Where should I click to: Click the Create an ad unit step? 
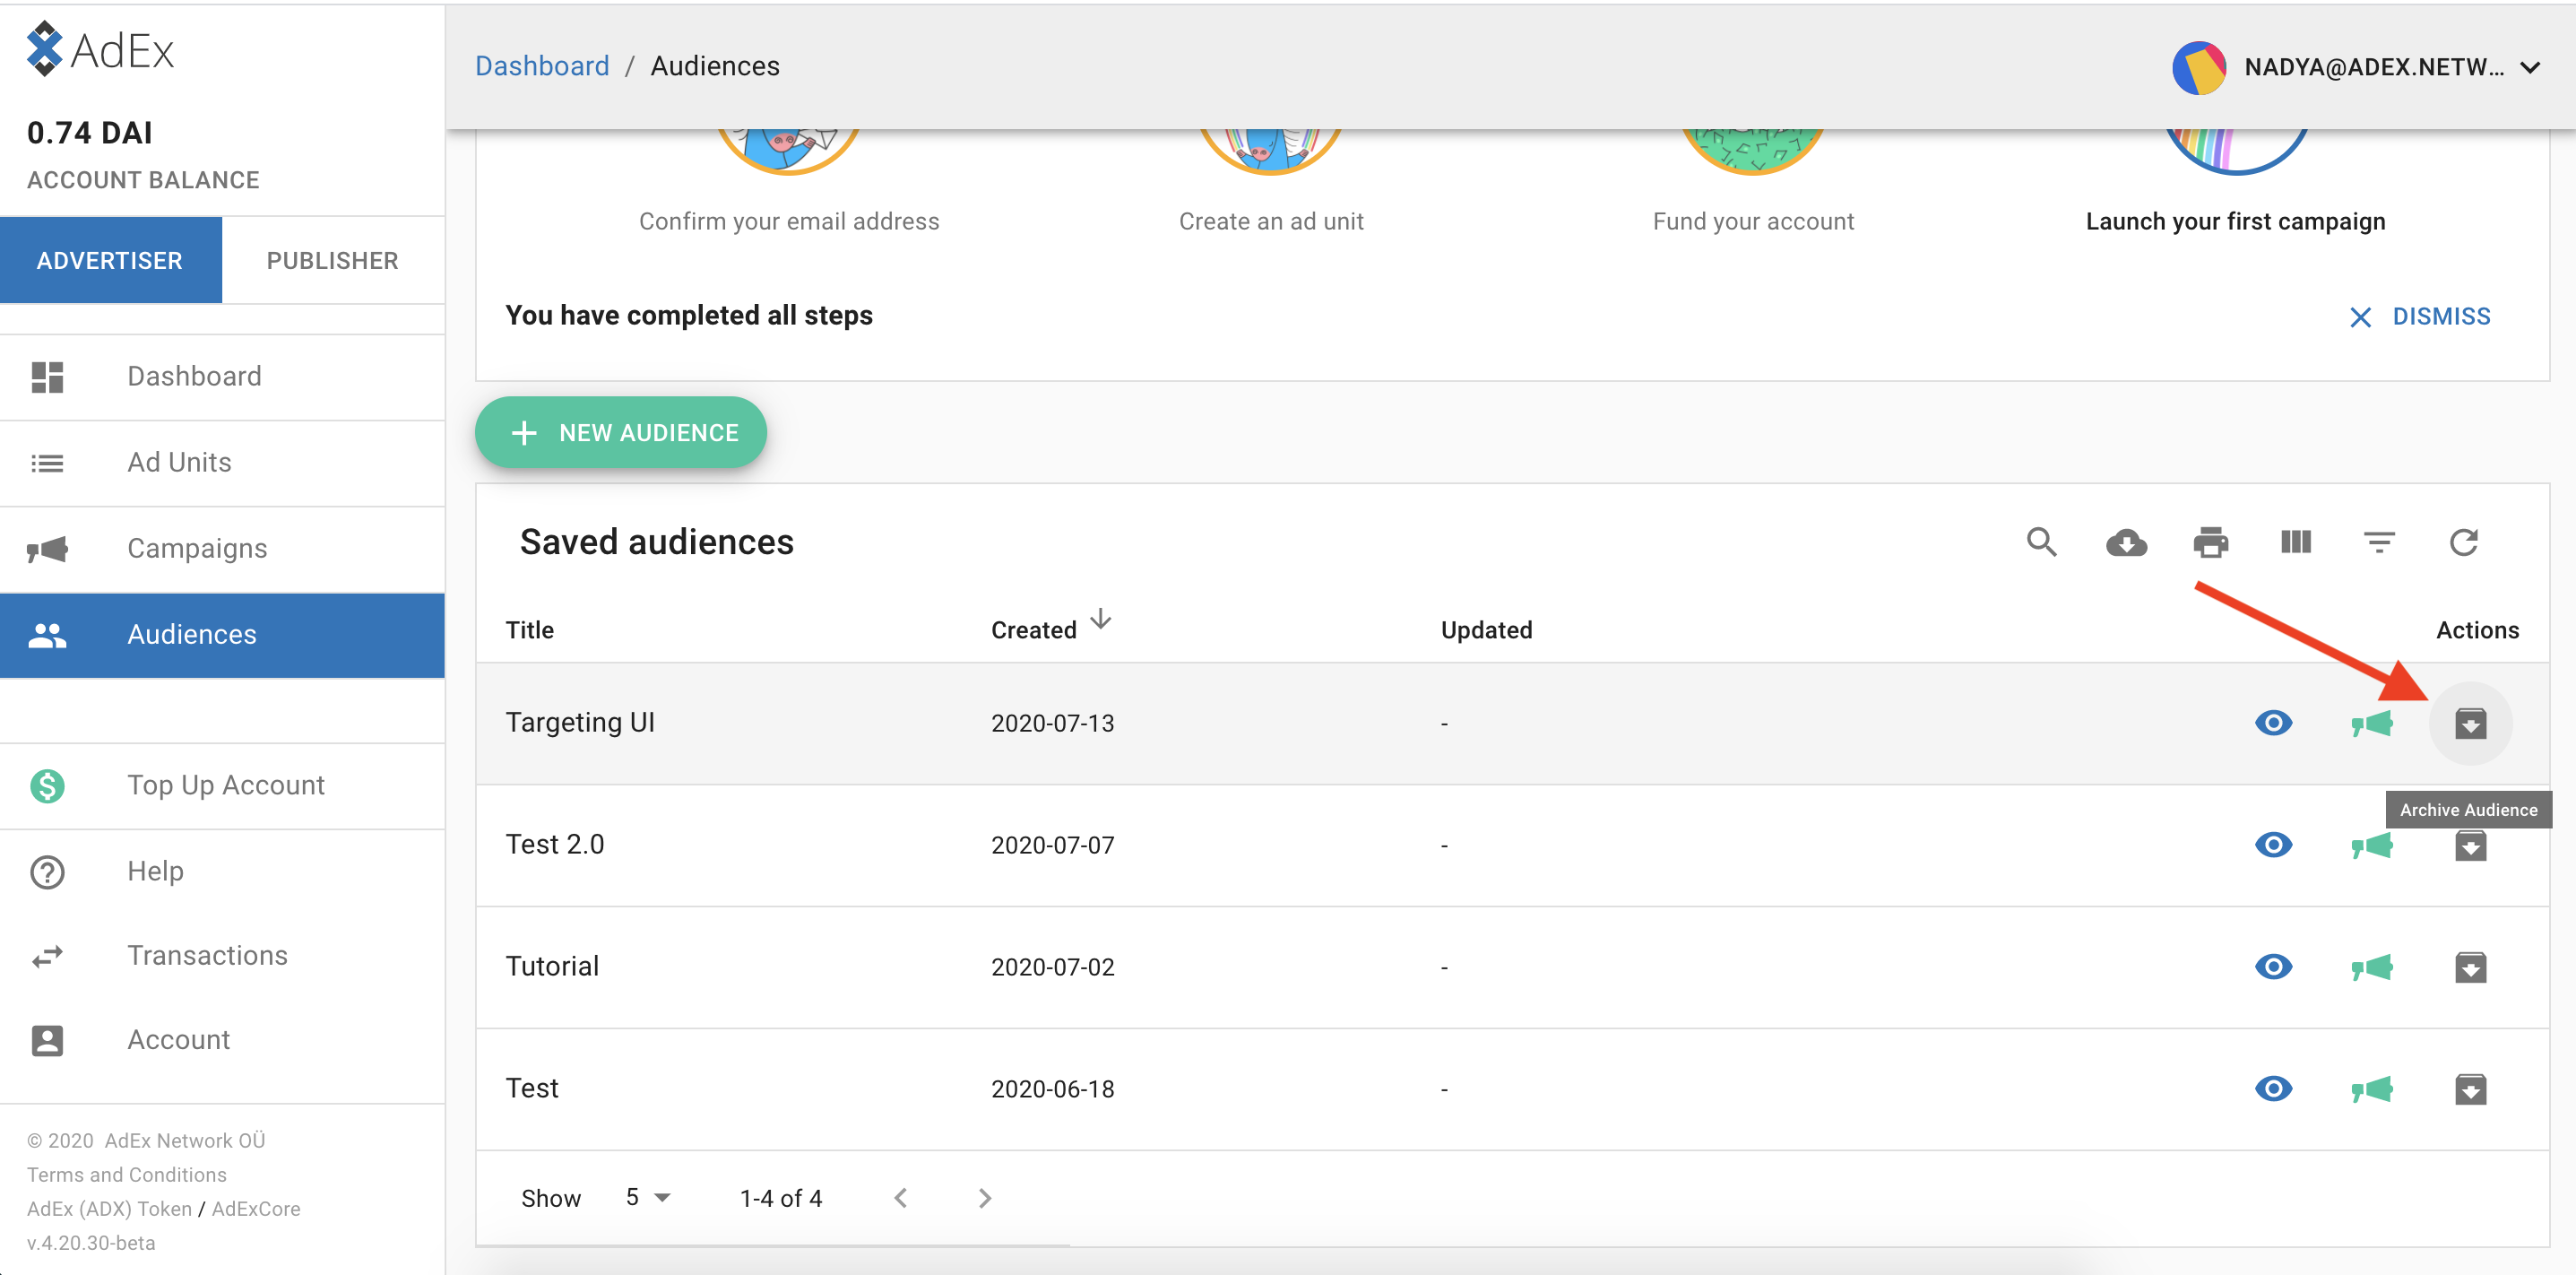(1271, 221)
